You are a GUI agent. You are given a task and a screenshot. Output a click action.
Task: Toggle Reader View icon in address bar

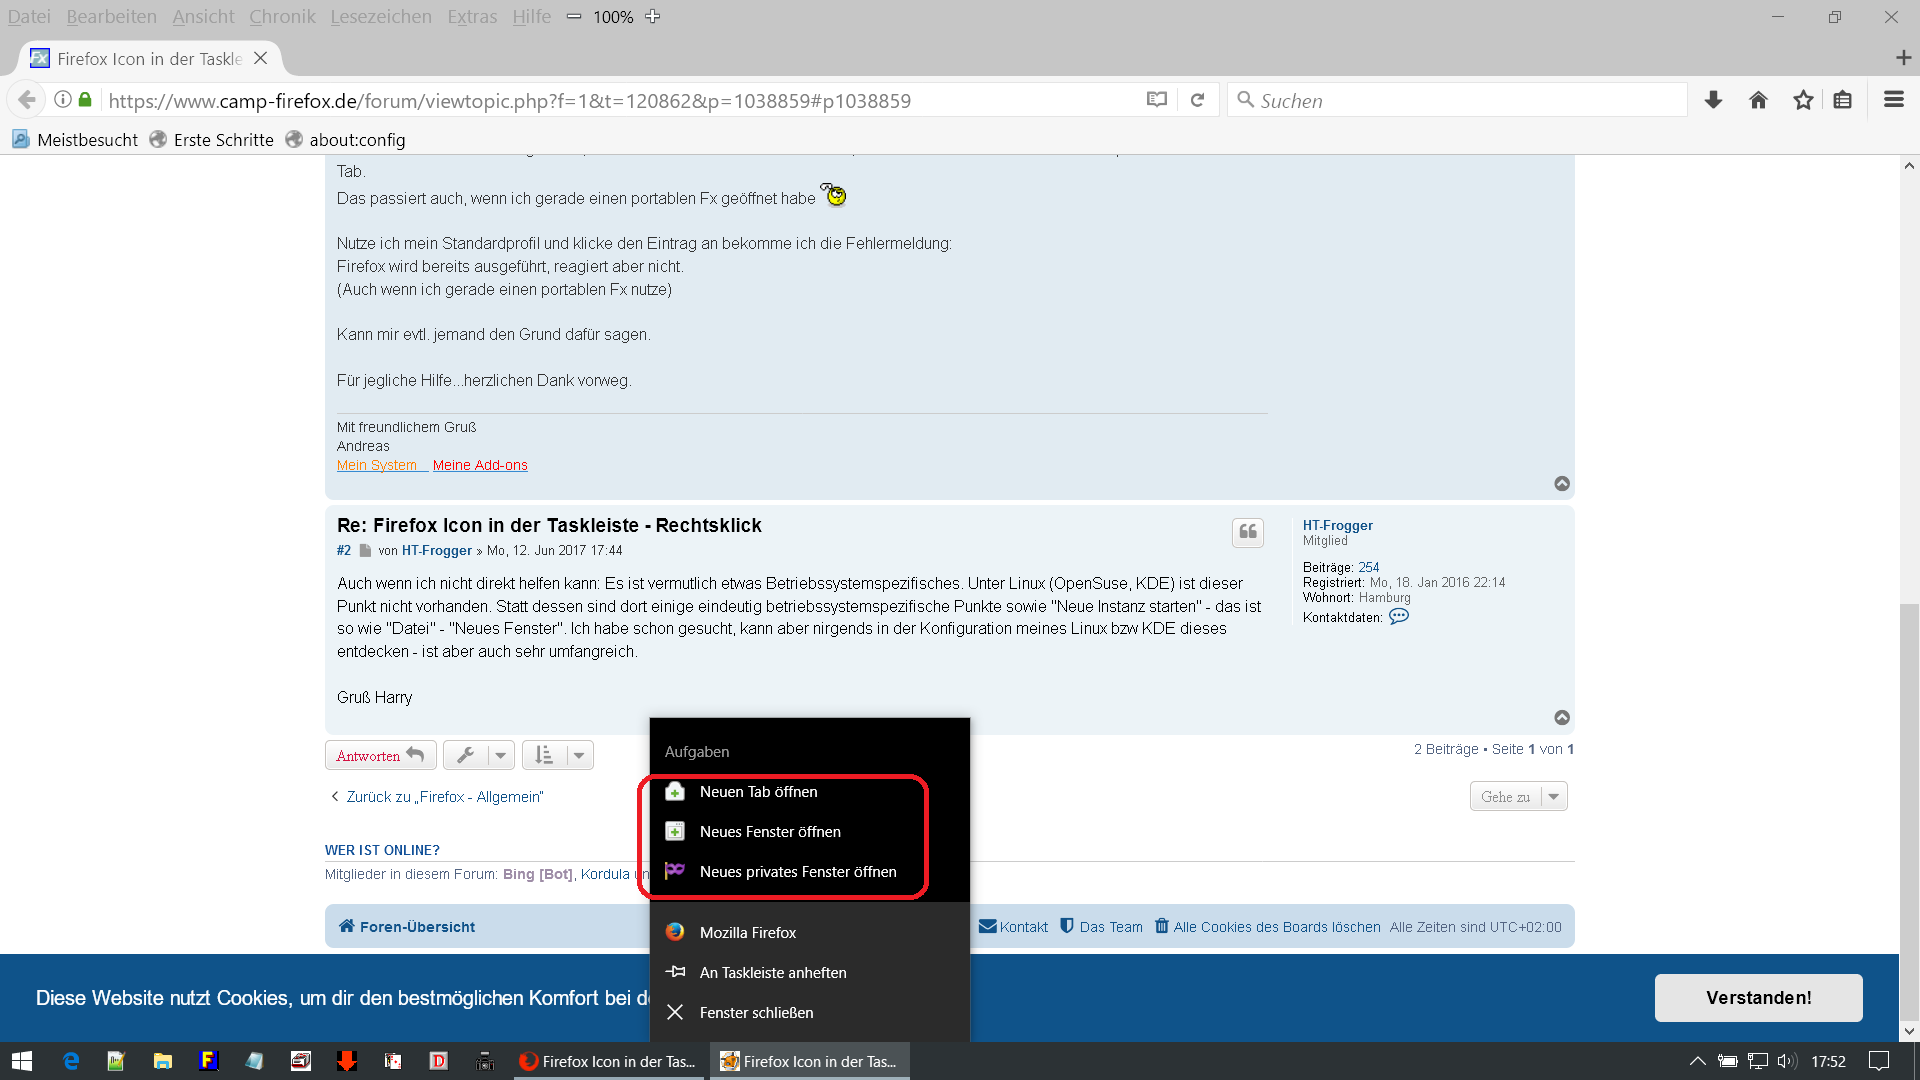(x=1156, y=100)
